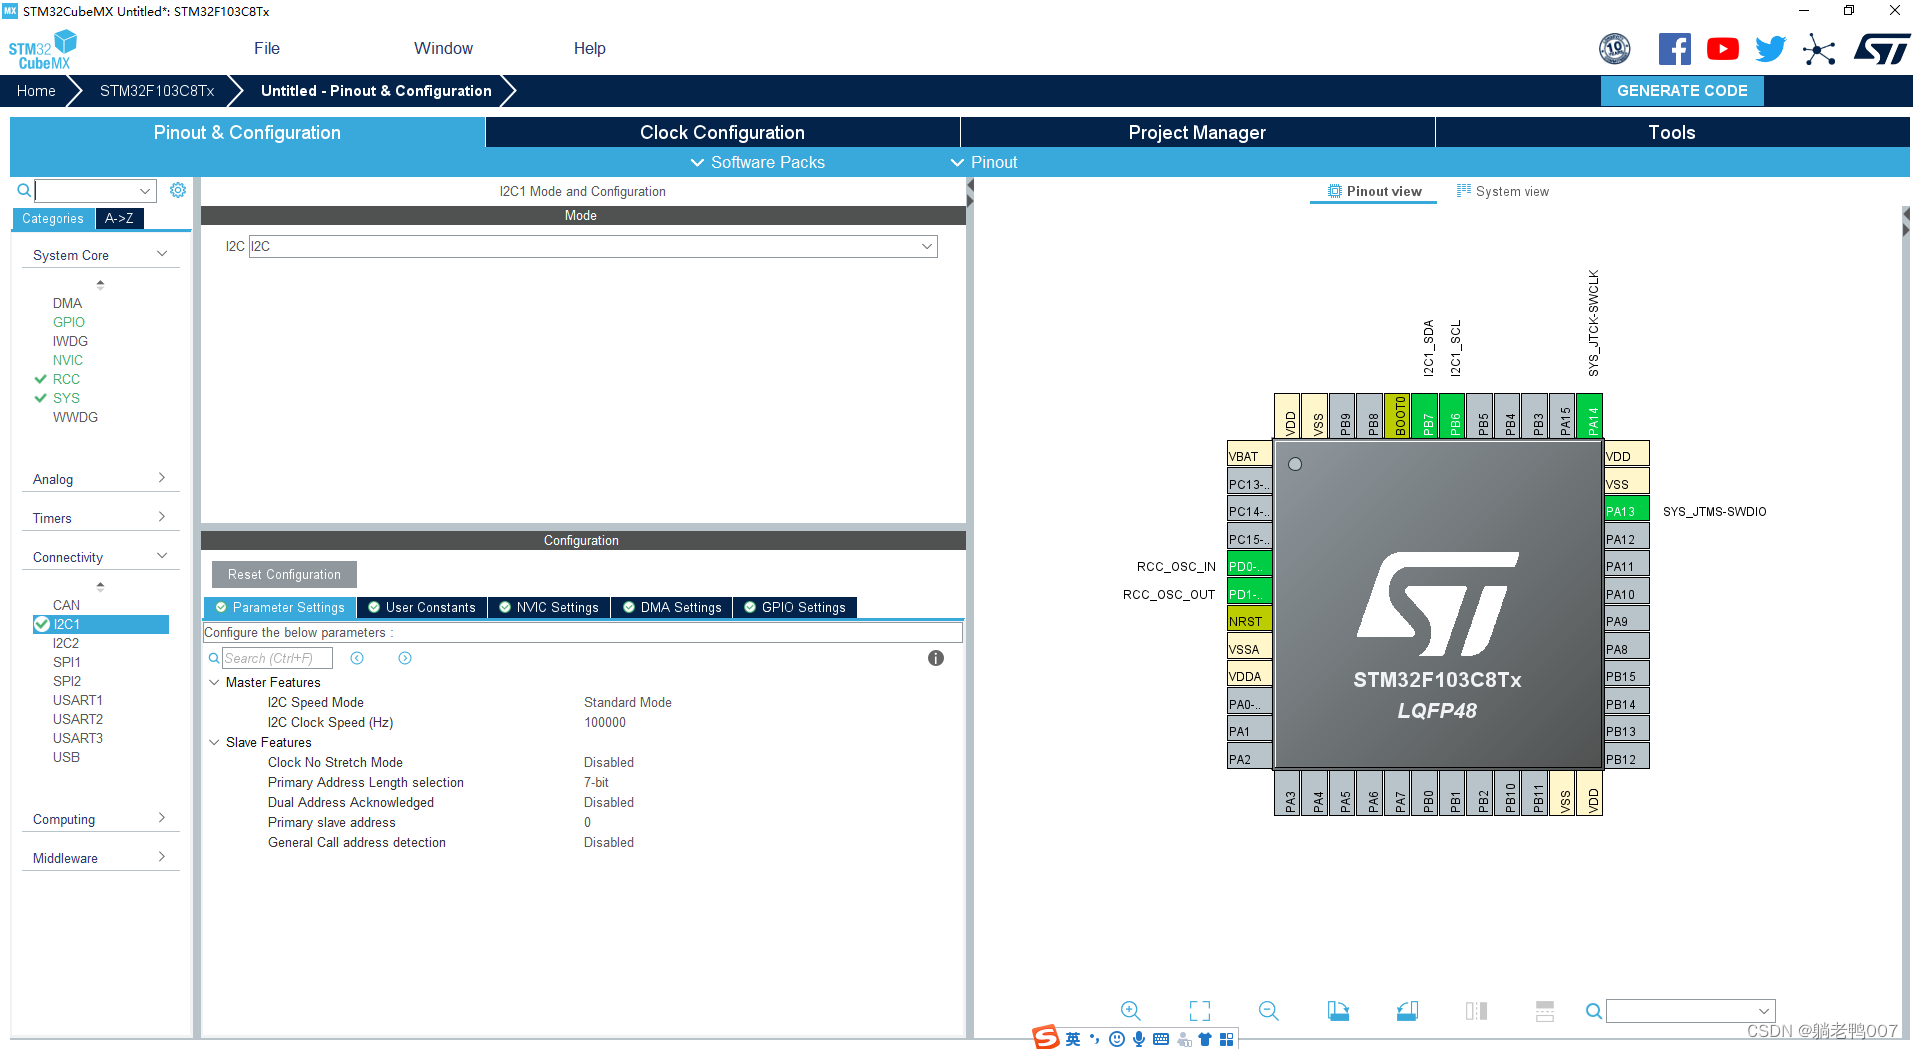Go to next parameter search result
The image size is (1913, 1049).
click(405, 658)
